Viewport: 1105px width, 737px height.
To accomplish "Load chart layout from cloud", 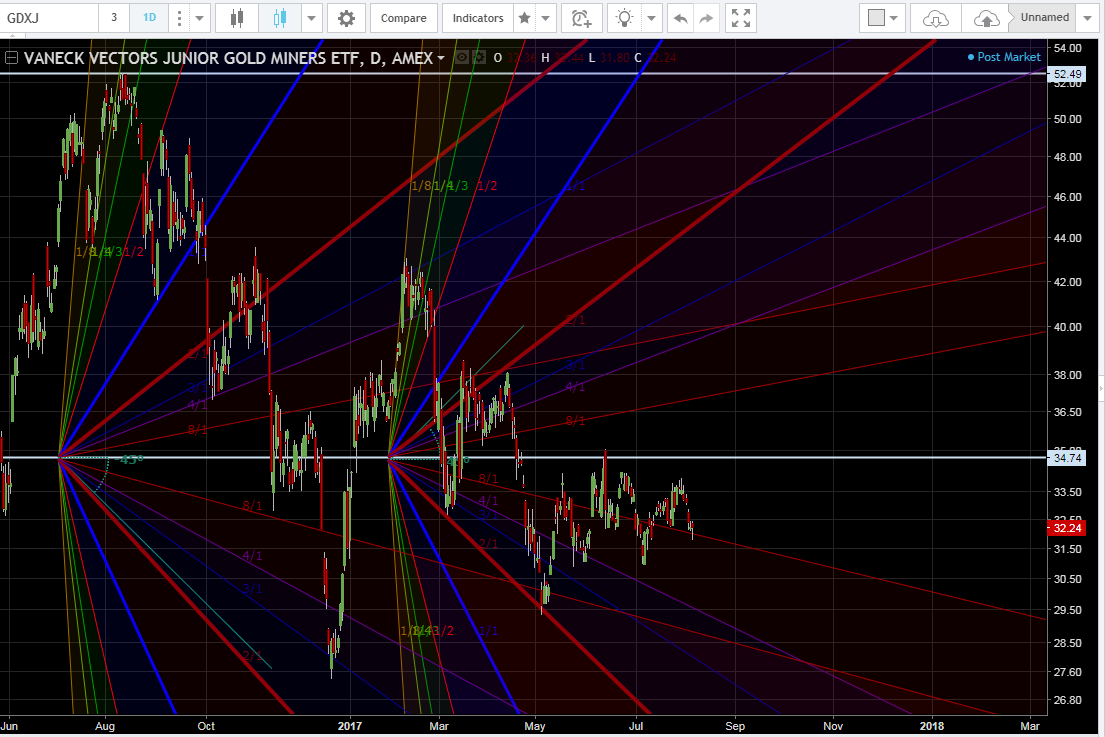I will click(935, 18).
